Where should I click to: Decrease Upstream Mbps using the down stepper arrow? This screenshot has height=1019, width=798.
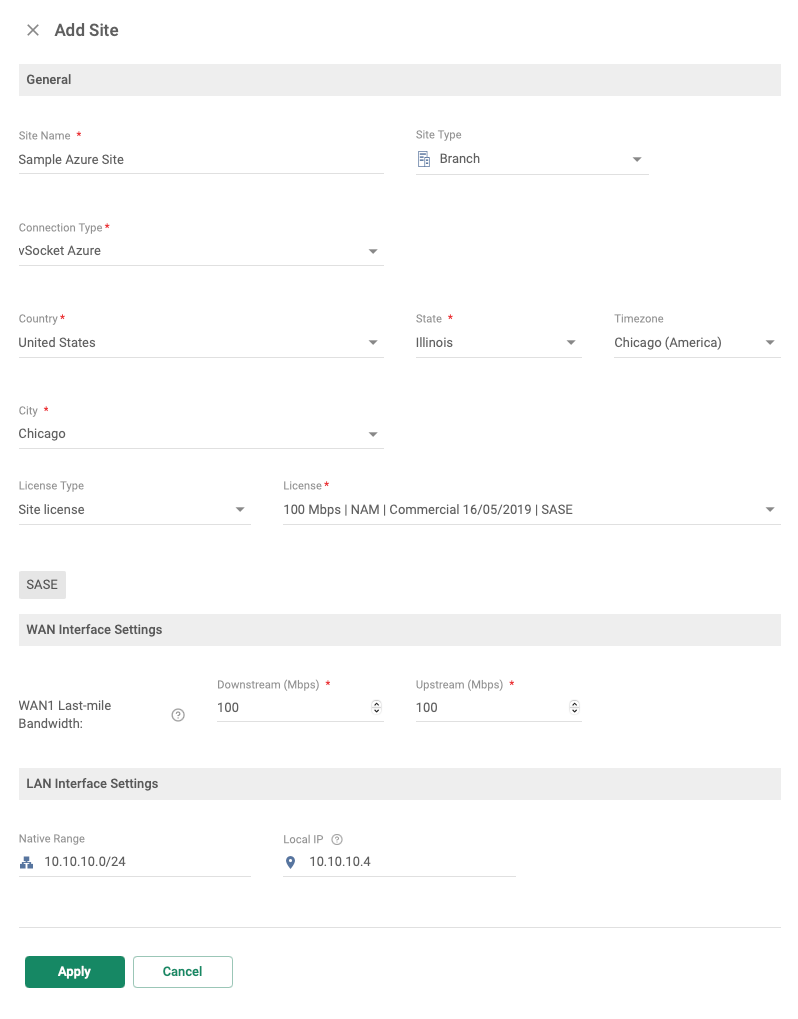point(573,711)
